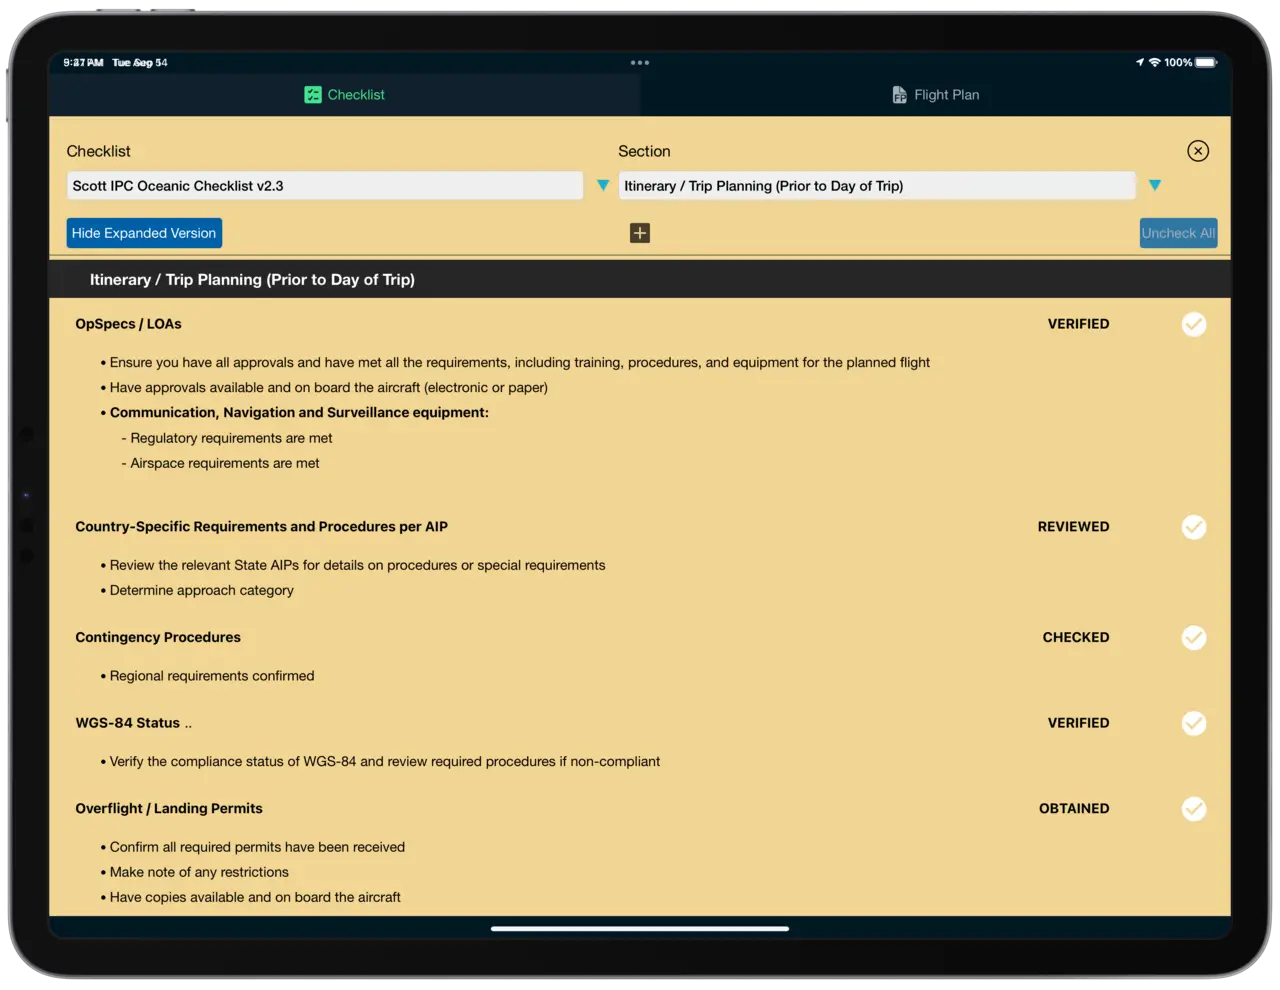Tap the ellipsis indicator at top center
This screenshot has height=990, width=1280.
[639, 62]
